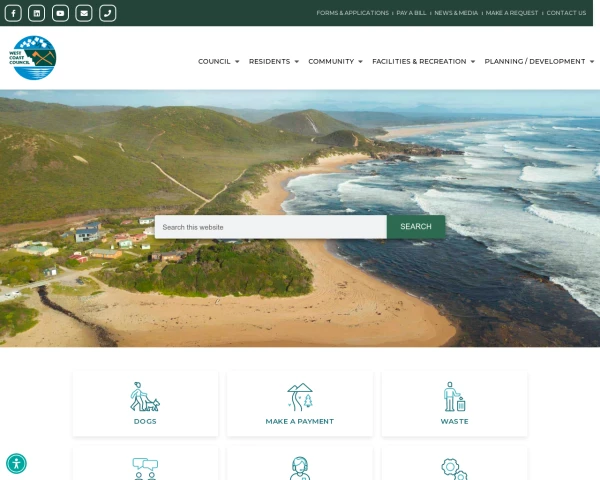Focus the Search this website field

271,227
